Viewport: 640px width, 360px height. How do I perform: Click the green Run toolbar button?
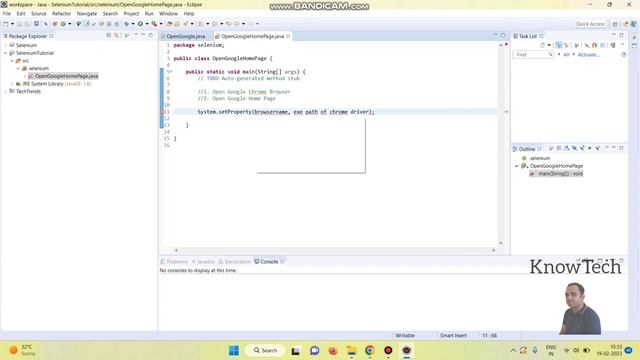tap(140, 24)
